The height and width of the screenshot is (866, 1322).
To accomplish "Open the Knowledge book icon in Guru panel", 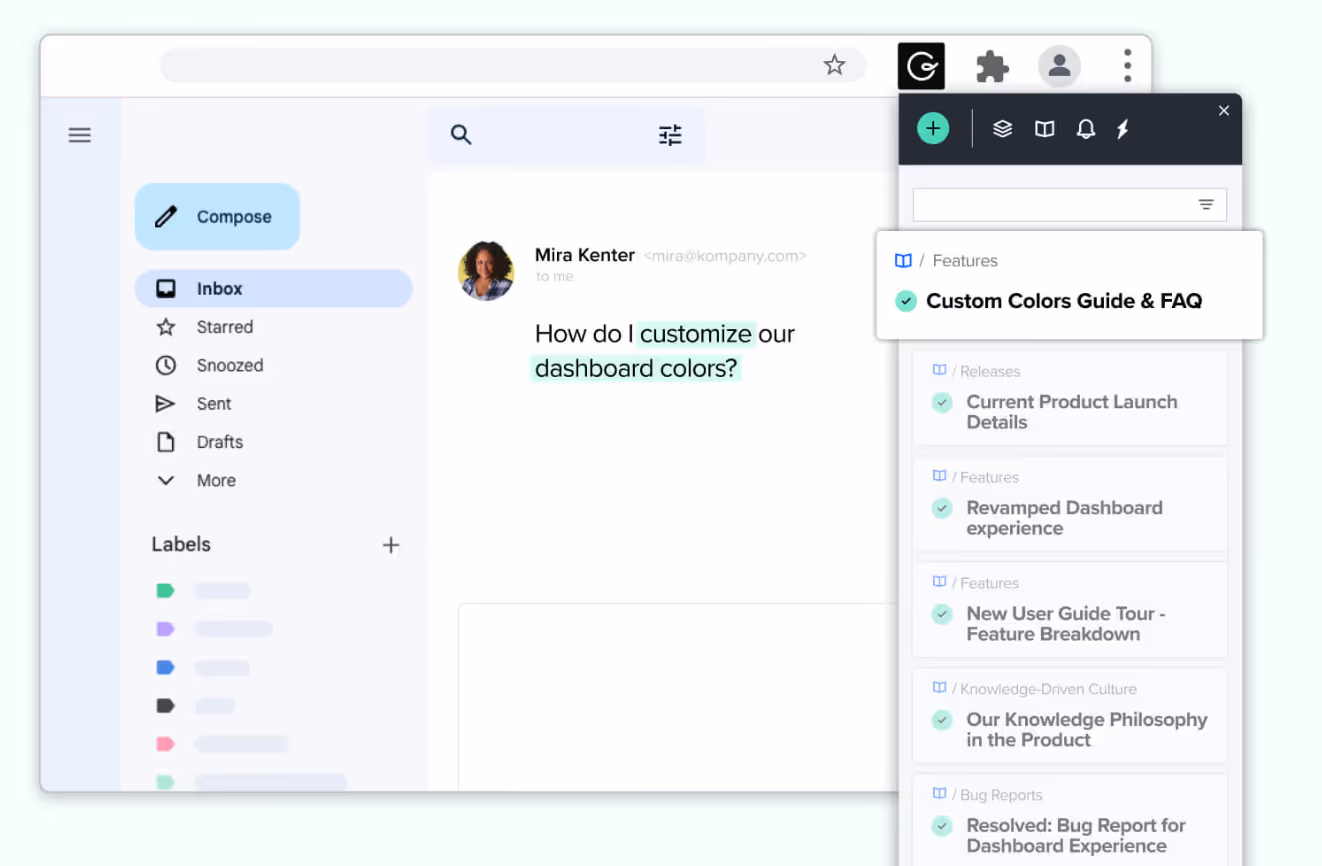I will tap(1044, 128).
